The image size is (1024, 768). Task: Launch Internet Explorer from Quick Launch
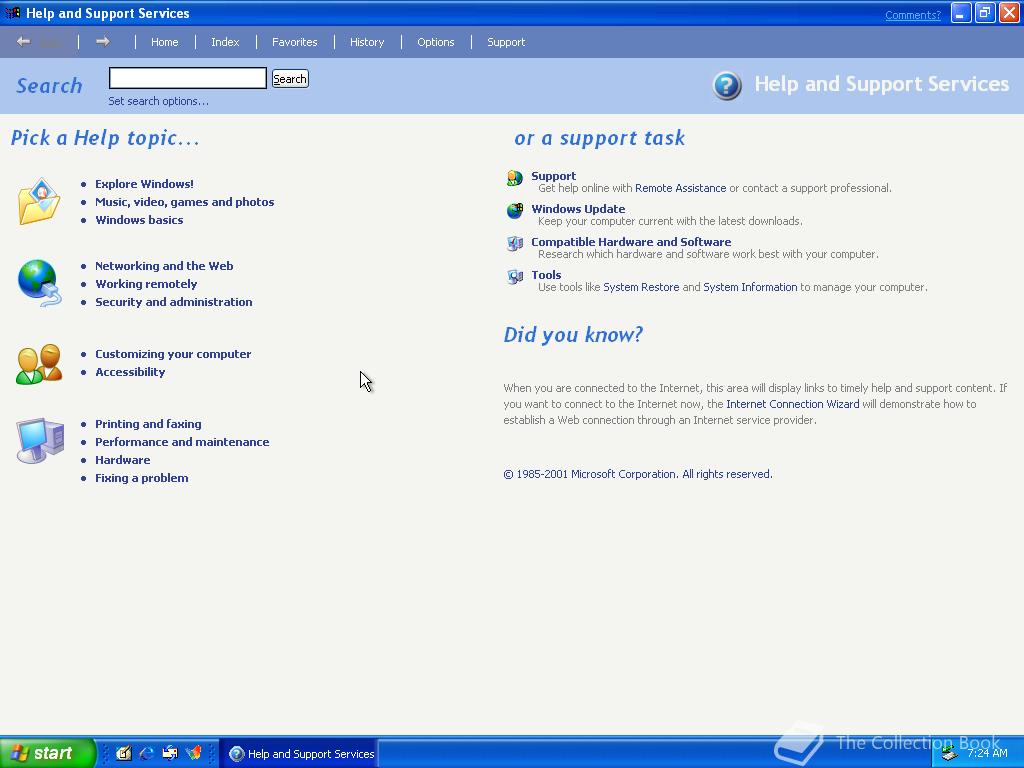pyautogui.click(x=146, y=754)
